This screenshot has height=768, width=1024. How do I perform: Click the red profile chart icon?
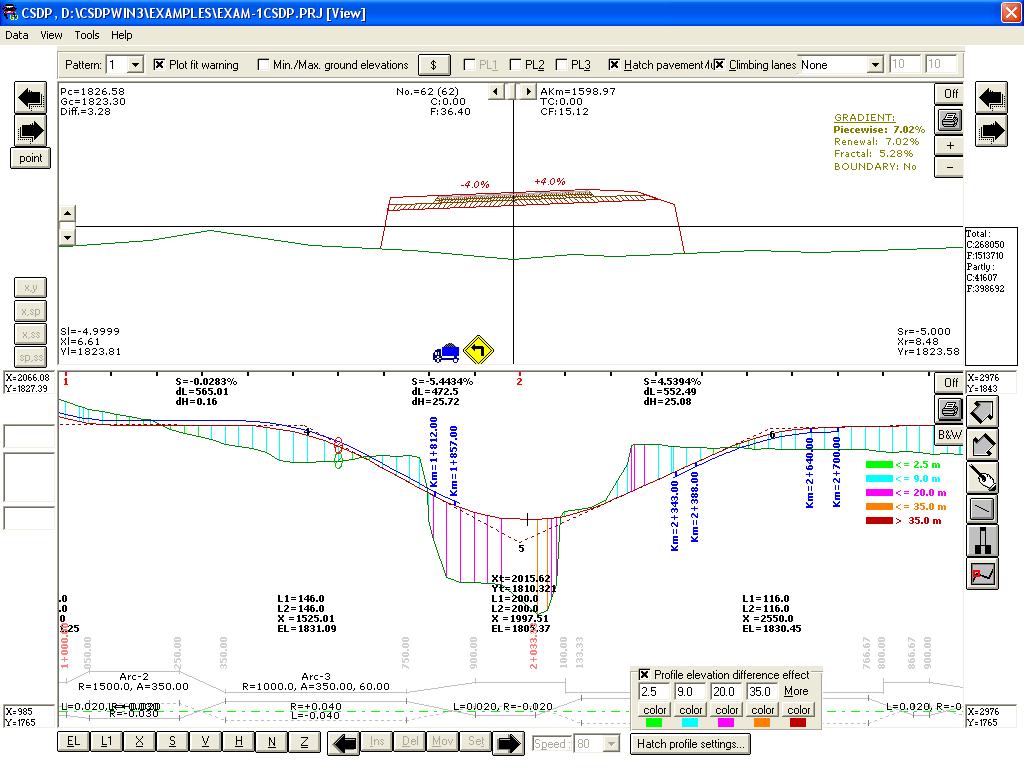982,573
